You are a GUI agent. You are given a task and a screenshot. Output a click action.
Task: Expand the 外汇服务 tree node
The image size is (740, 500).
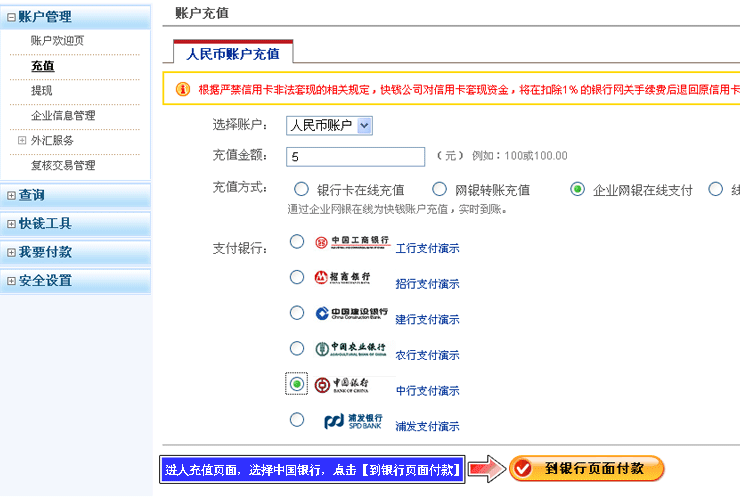(x=22, y=140)
